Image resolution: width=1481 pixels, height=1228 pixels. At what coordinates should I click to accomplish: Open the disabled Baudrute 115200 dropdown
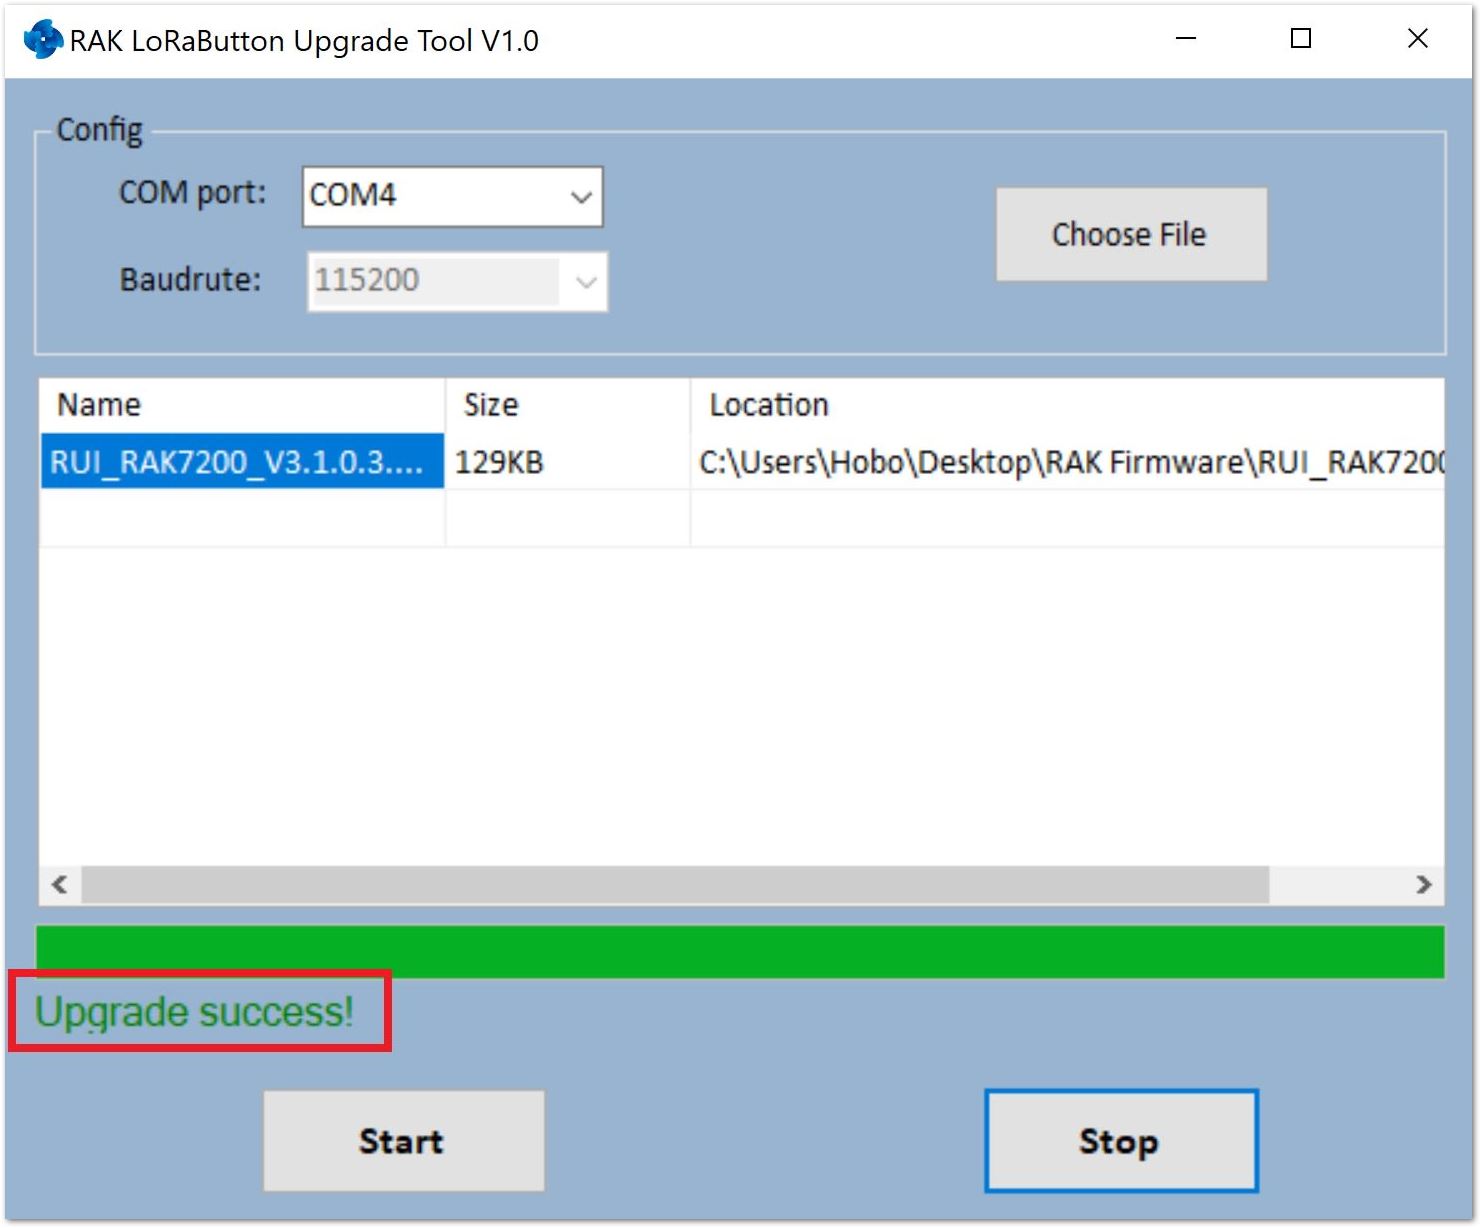tap(457, 281)
